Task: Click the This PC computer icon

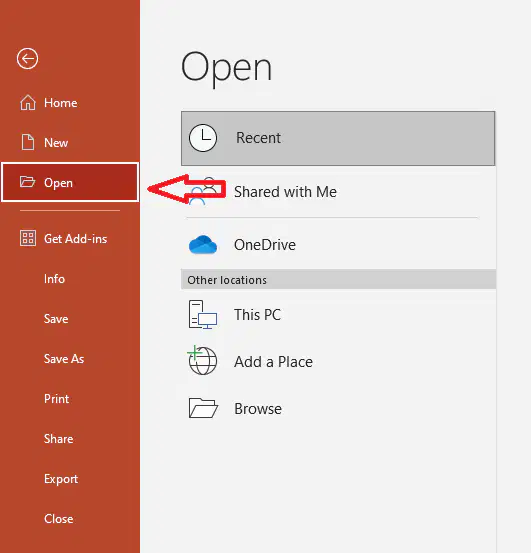Action: pos(203,315)
